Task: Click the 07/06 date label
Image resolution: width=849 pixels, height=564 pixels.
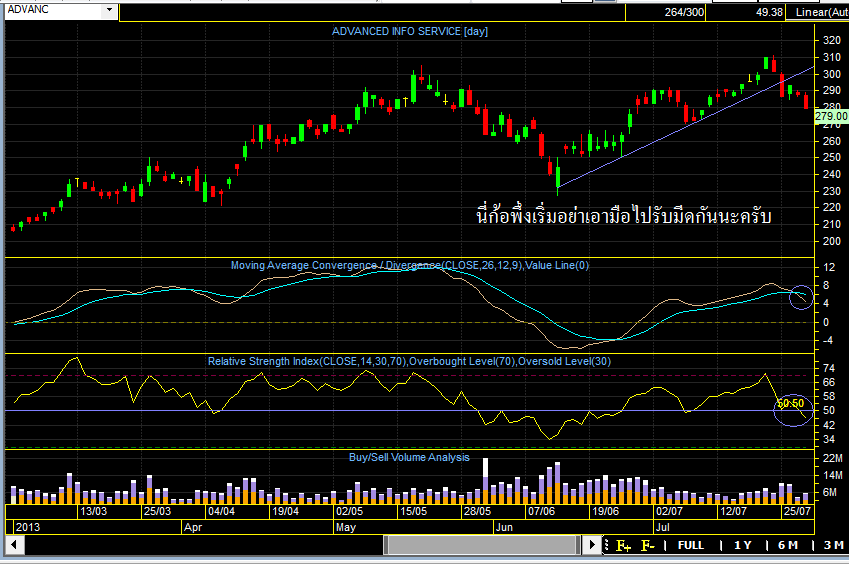Action: pyautogui.click(x=541, y=511)
